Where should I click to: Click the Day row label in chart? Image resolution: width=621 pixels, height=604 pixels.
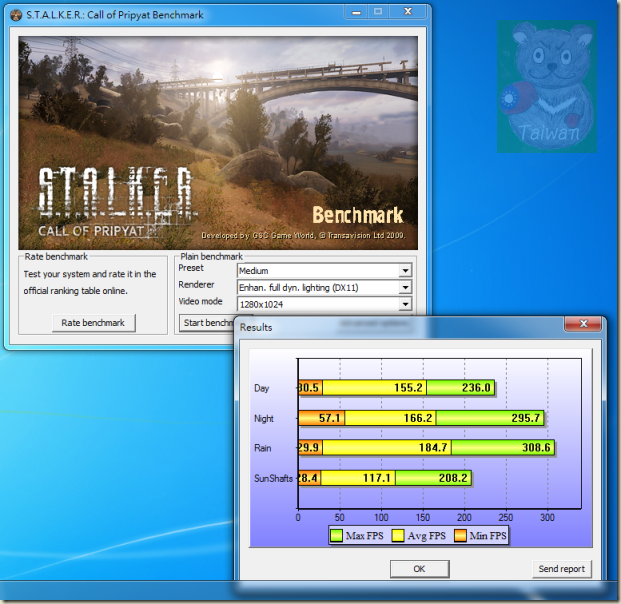261,389
